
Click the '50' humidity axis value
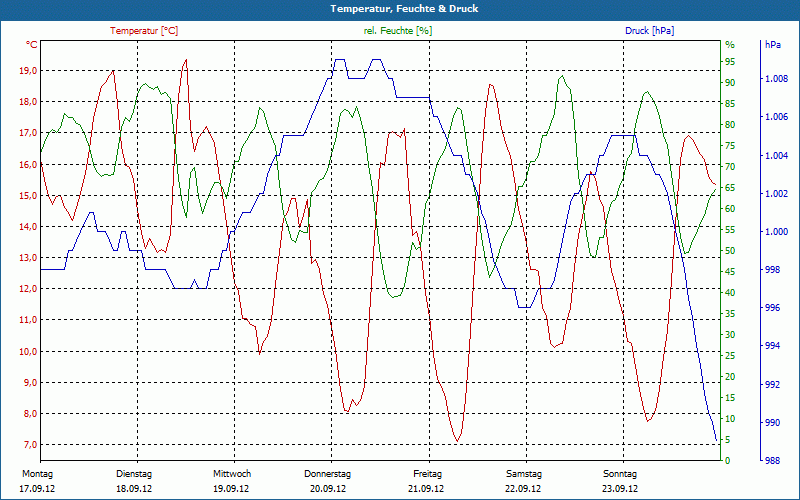[730, 251]
